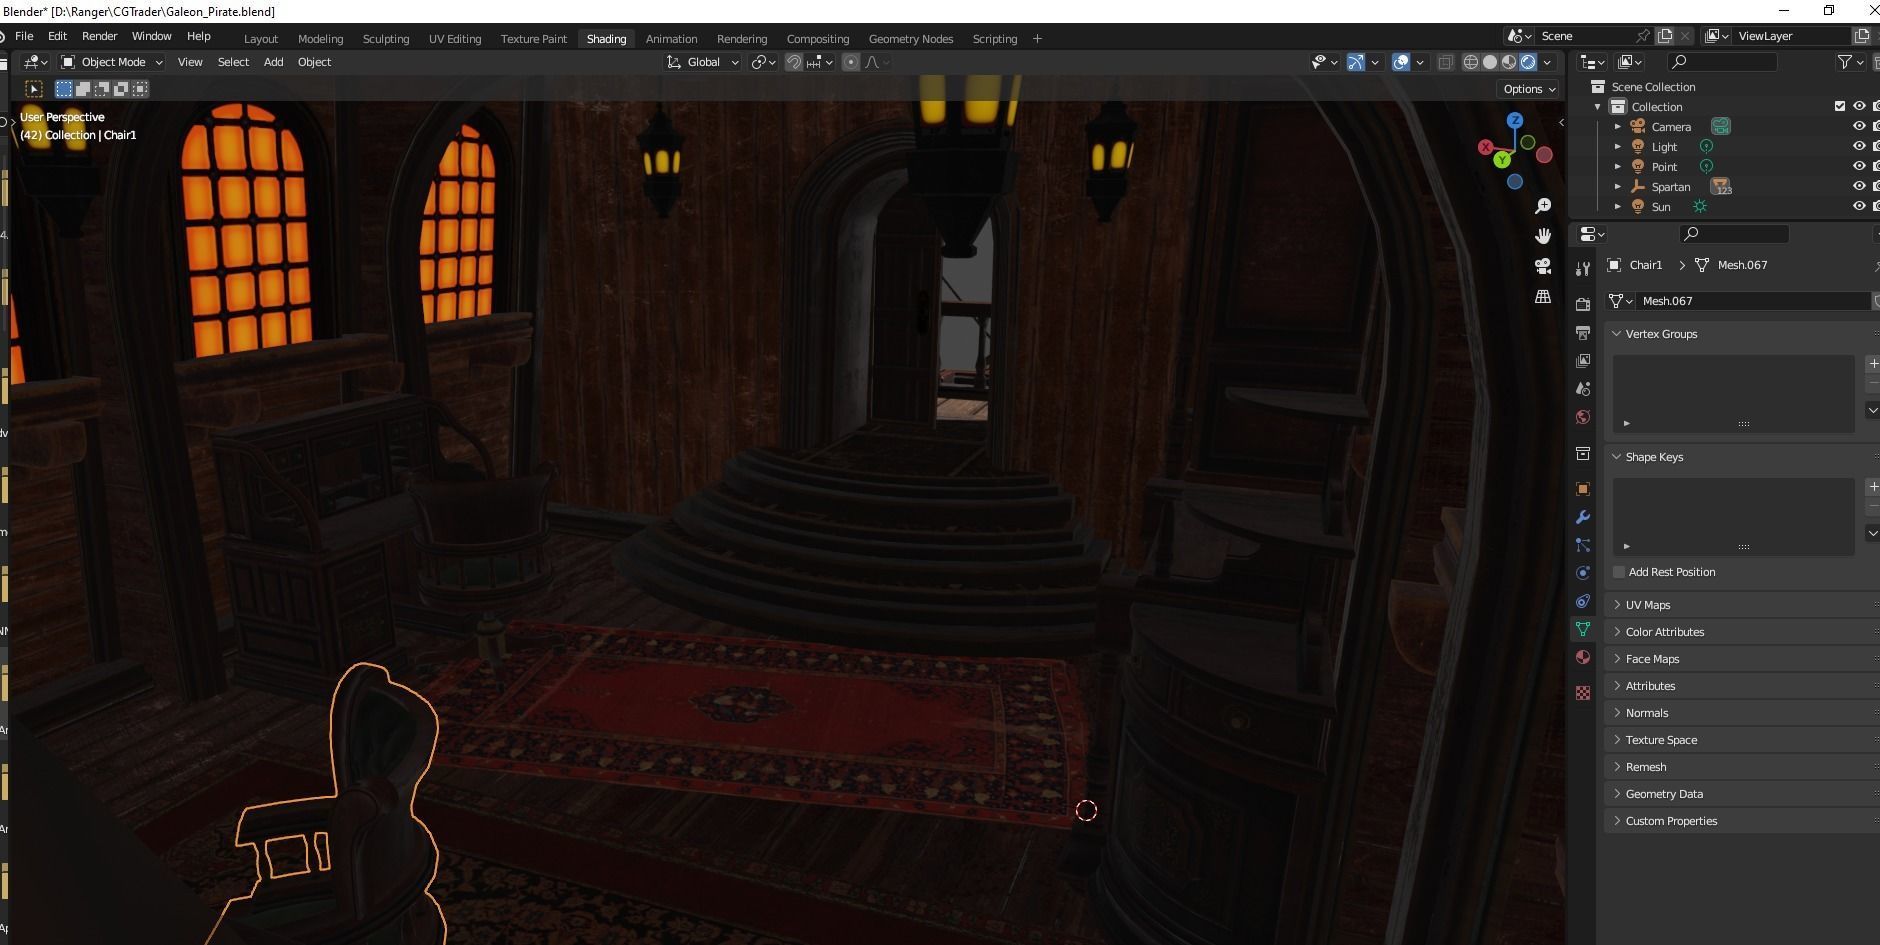Create a new scene with the copy icon
The image size is (1880, 945).
(x=1665, y=36)
